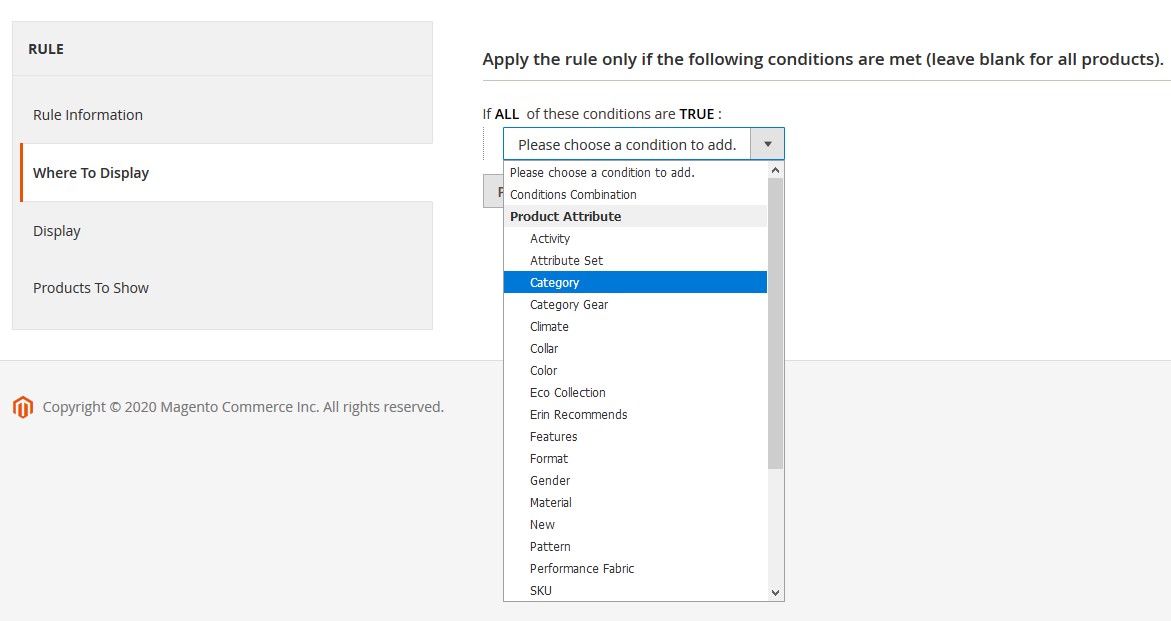This screenshot has height=621, width=1171.
Task: Choose SKU as the condition
Action: (x=541, y=591)
